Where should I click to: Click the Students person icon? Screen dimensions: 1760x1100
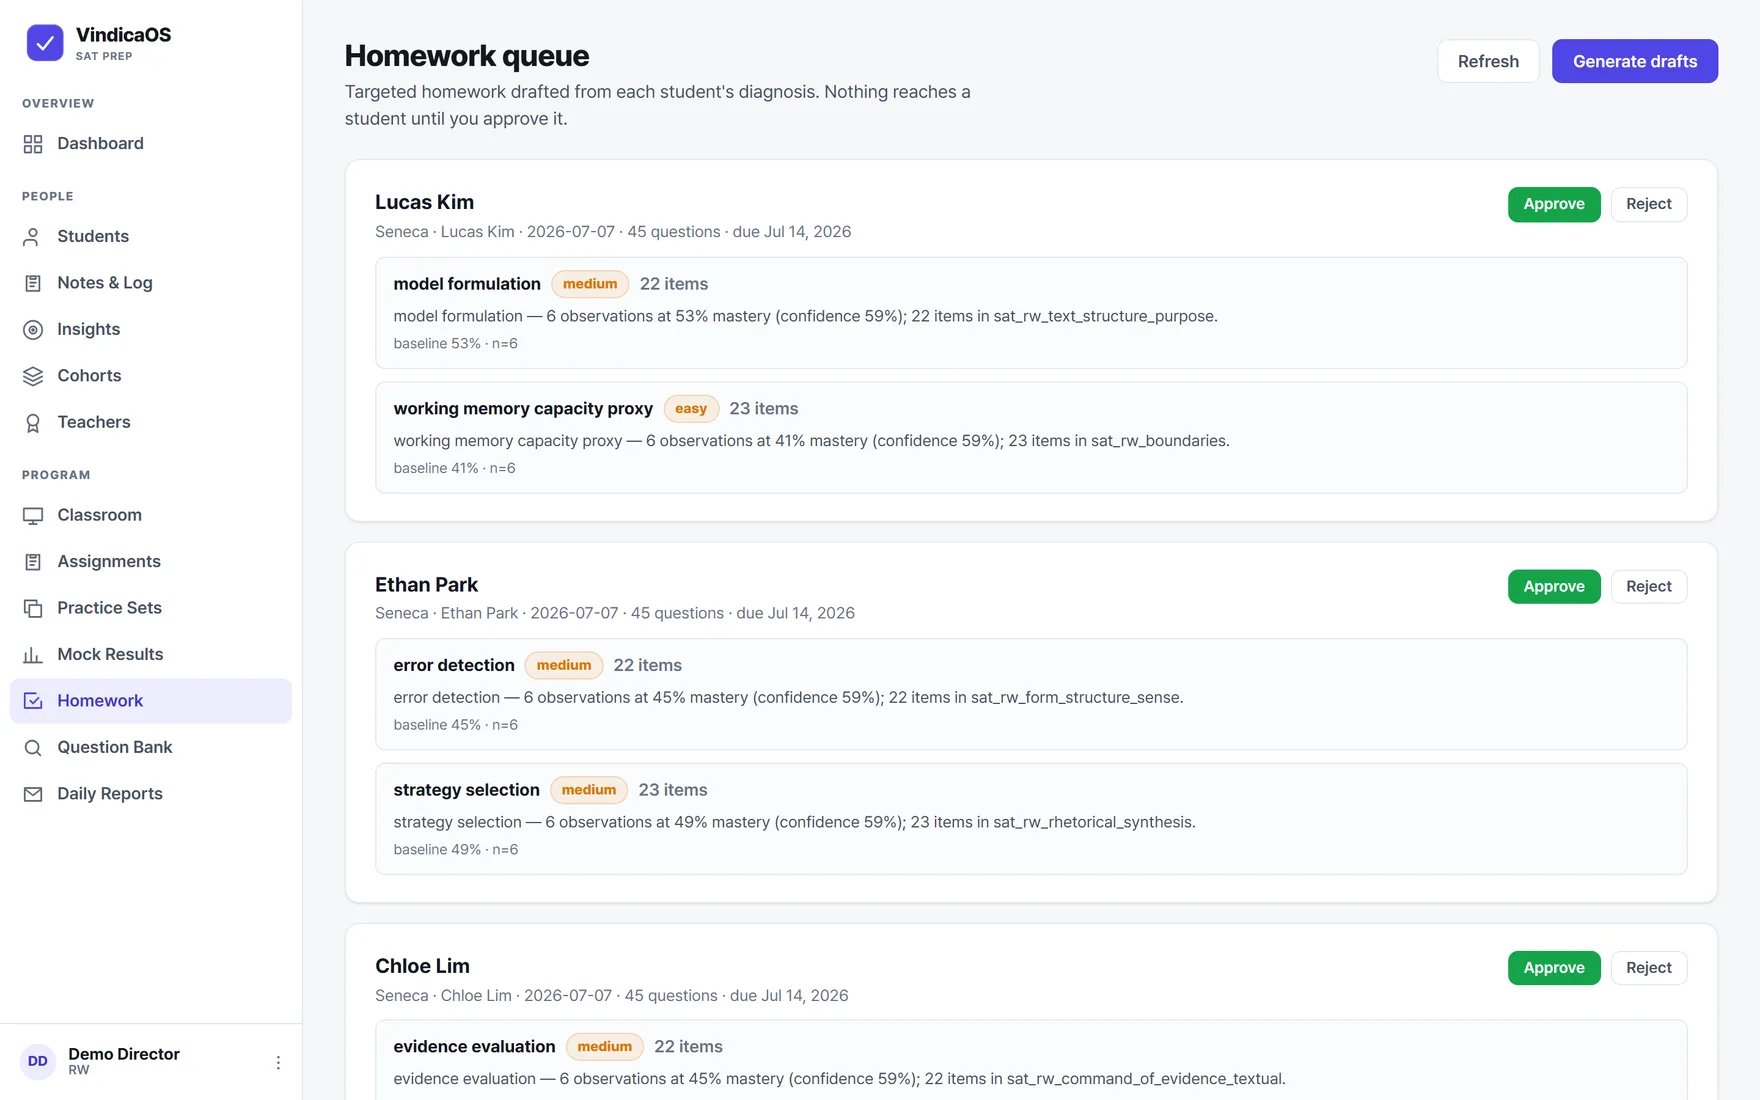point(33,237)
